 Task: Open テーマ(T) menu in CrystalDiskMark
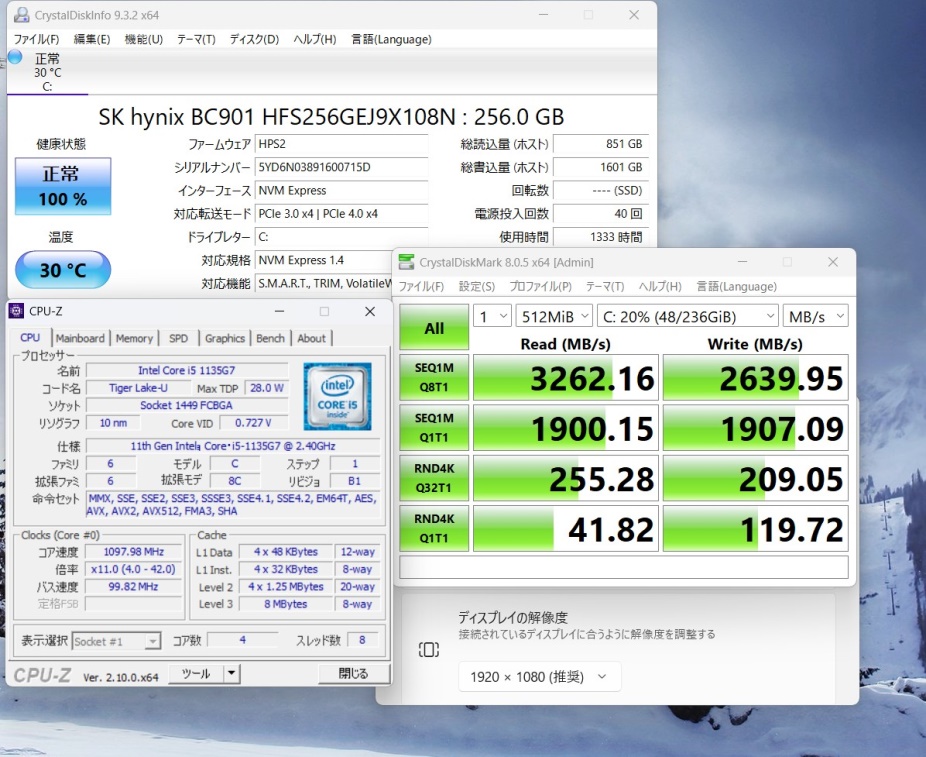coord(605,286)
